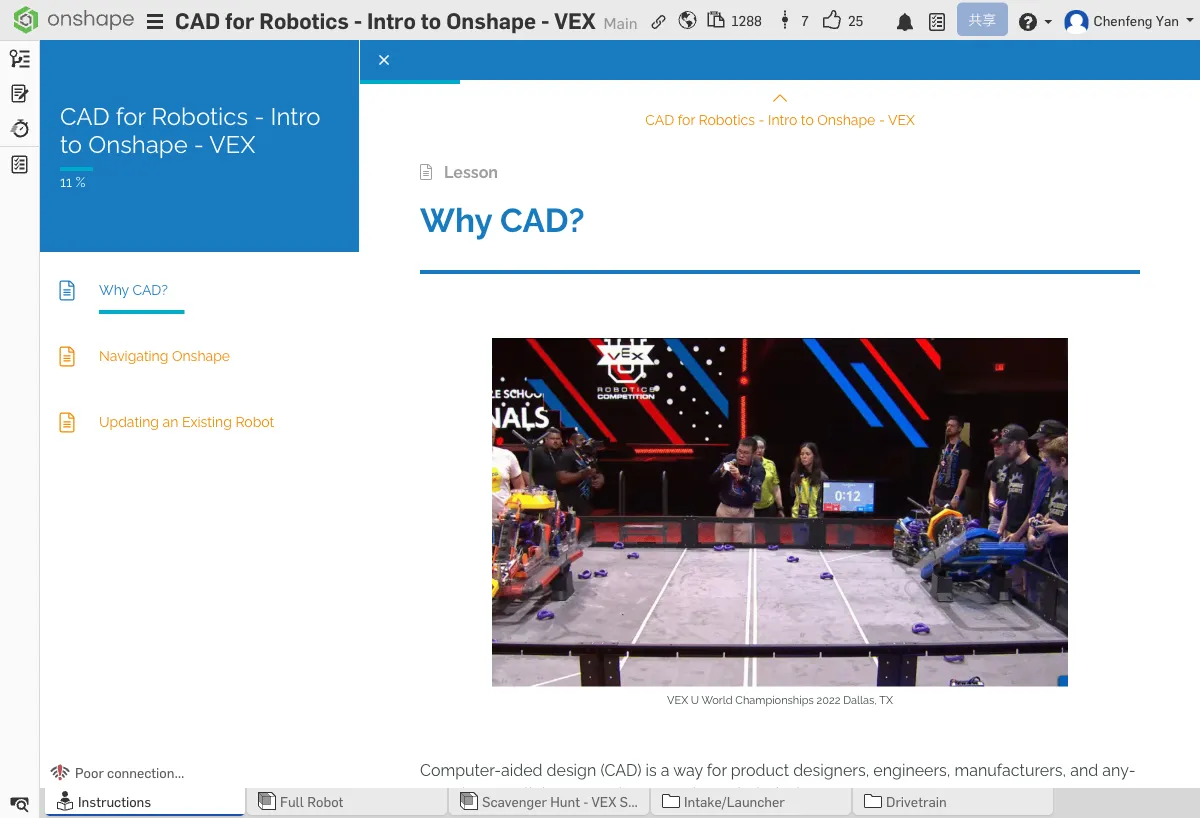
Task: Open the hamburger menu beside the Onshape logo
Action: click(x=155, y=20)
